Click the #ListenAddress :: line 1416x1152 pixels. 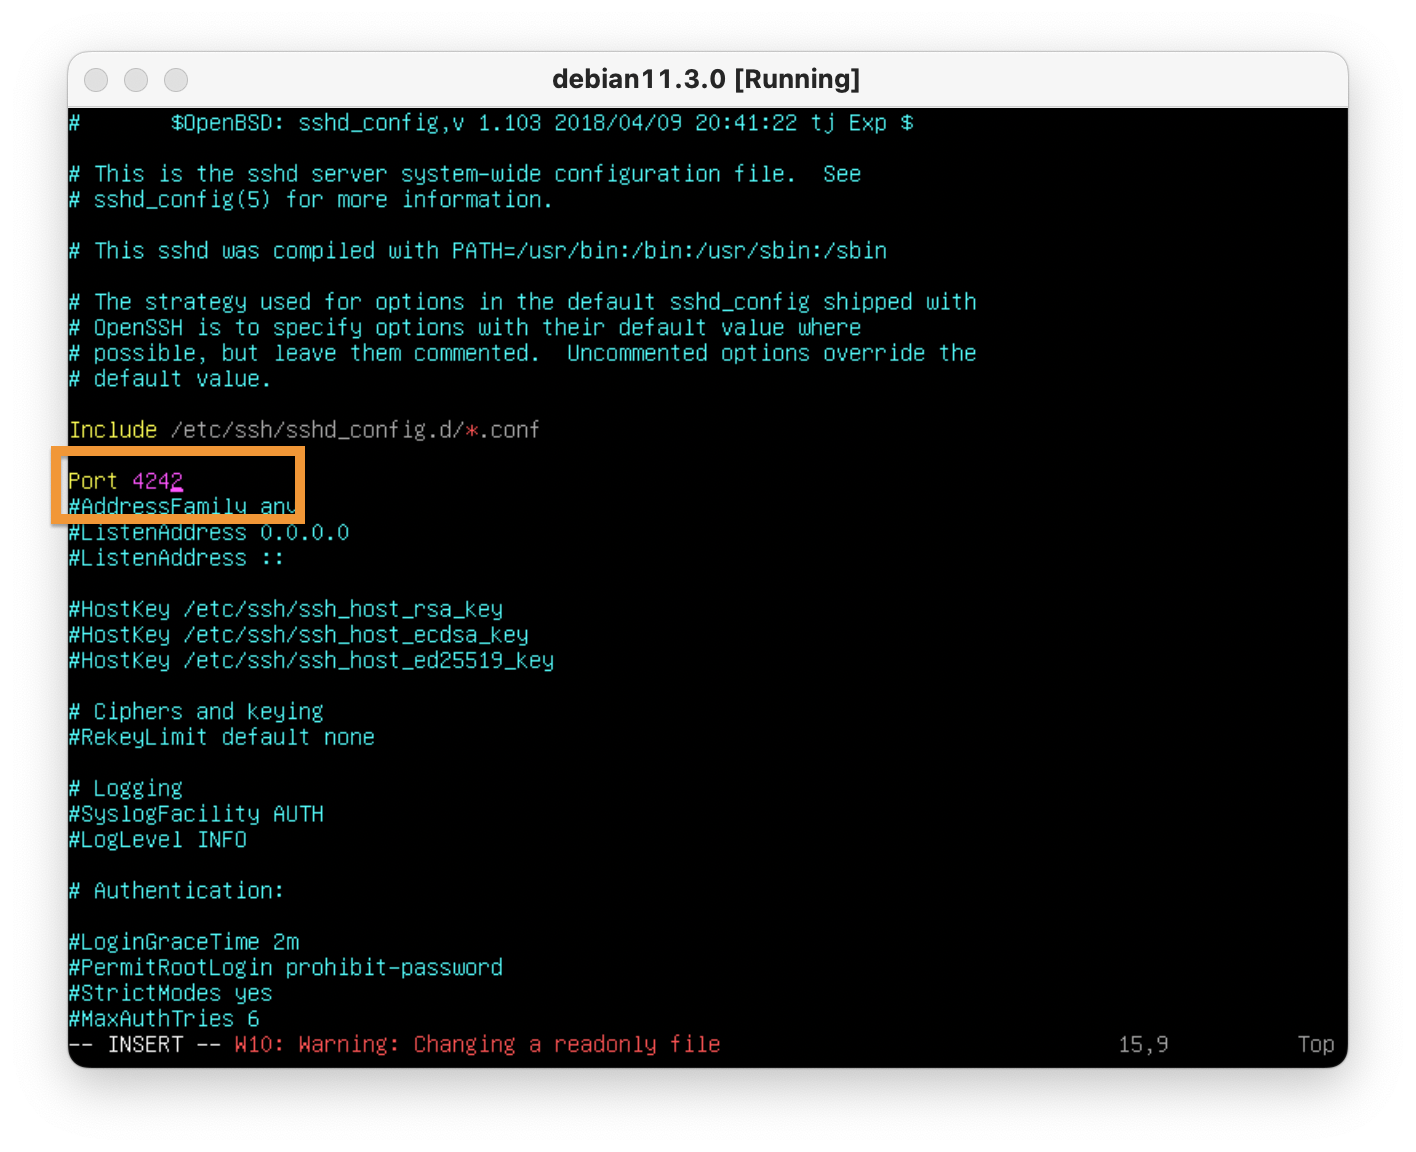(x=176, y=558)
